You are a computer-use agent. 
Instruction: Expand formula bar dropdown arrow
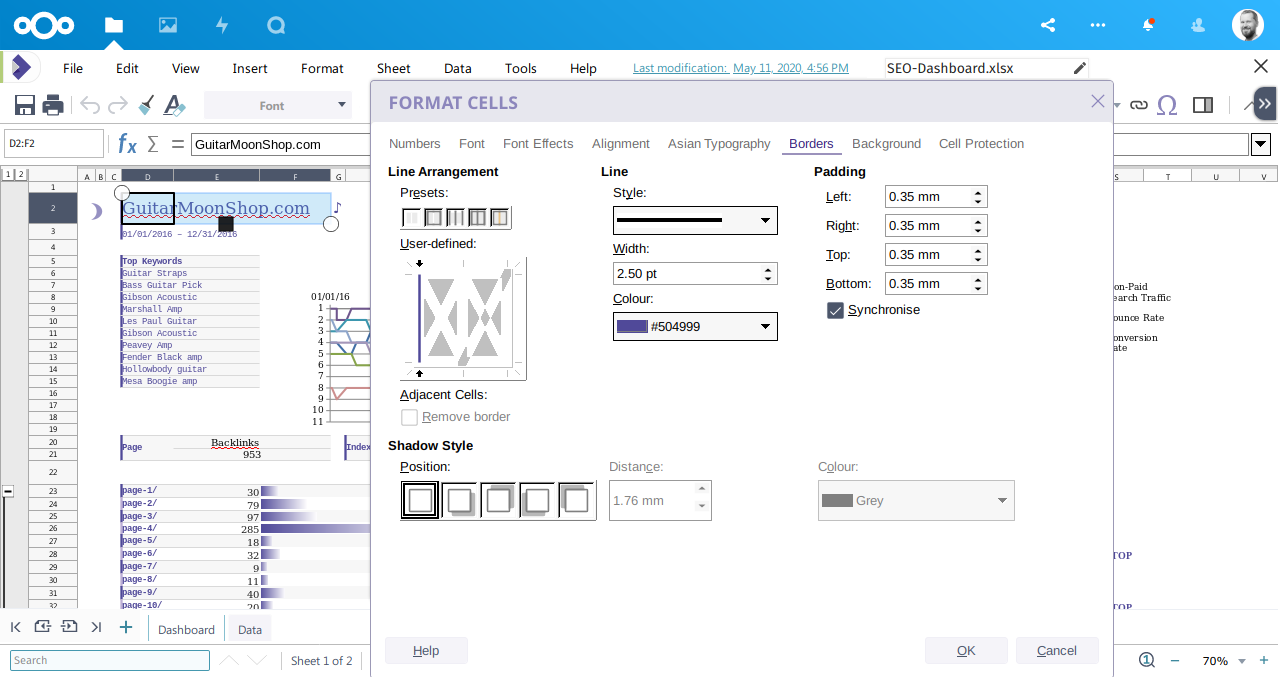tap(1260, 144)
